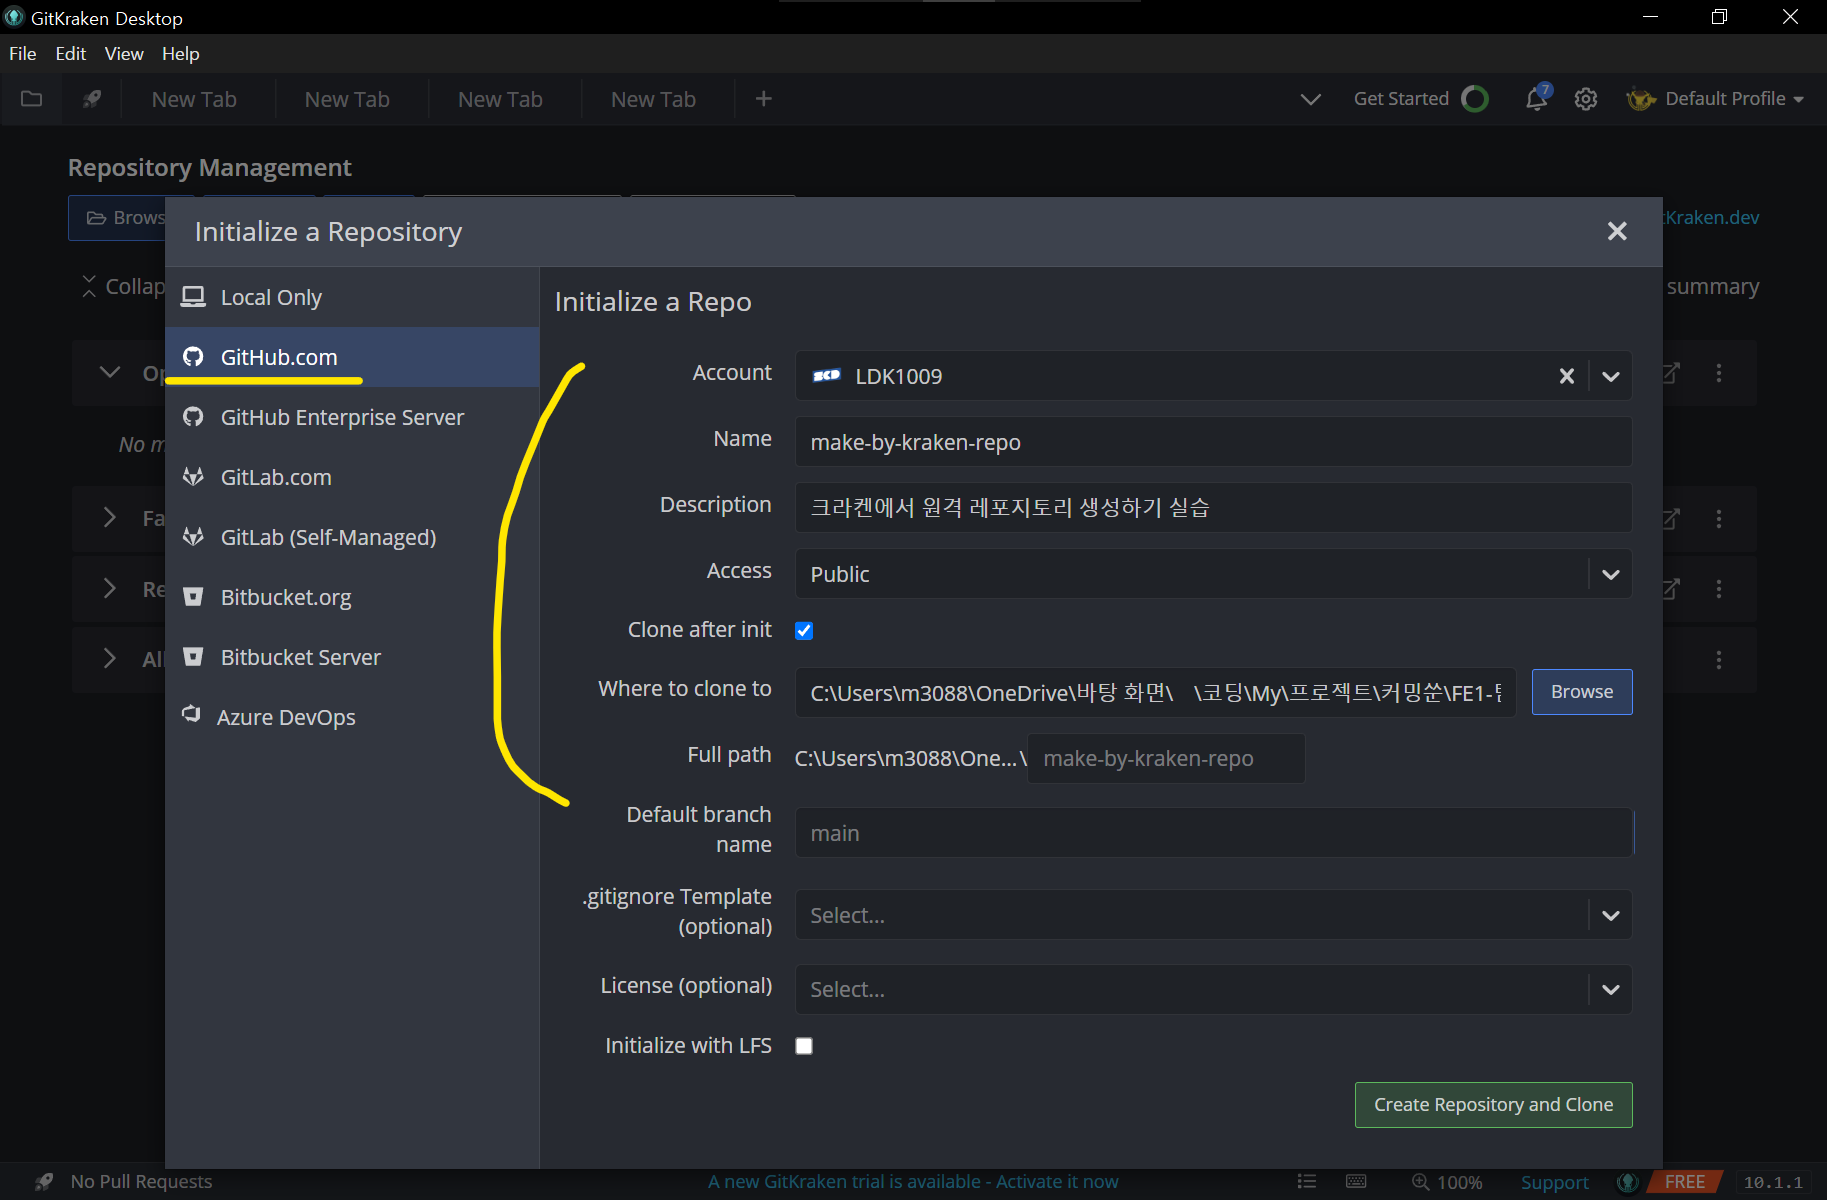Click the list icon in status bar
The width and height of the screenshot is (1827, 1200).
click(1307, 1182)
